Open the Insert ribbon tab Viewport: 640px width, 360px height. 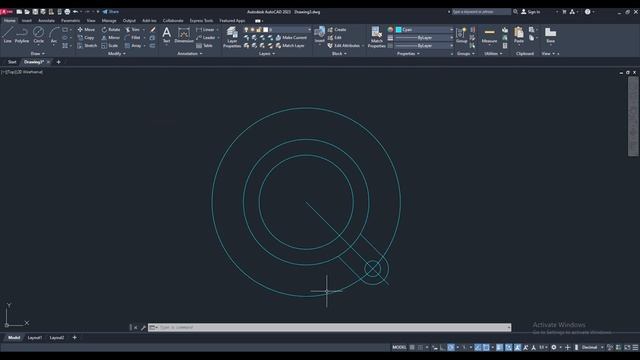pos(27,20)
